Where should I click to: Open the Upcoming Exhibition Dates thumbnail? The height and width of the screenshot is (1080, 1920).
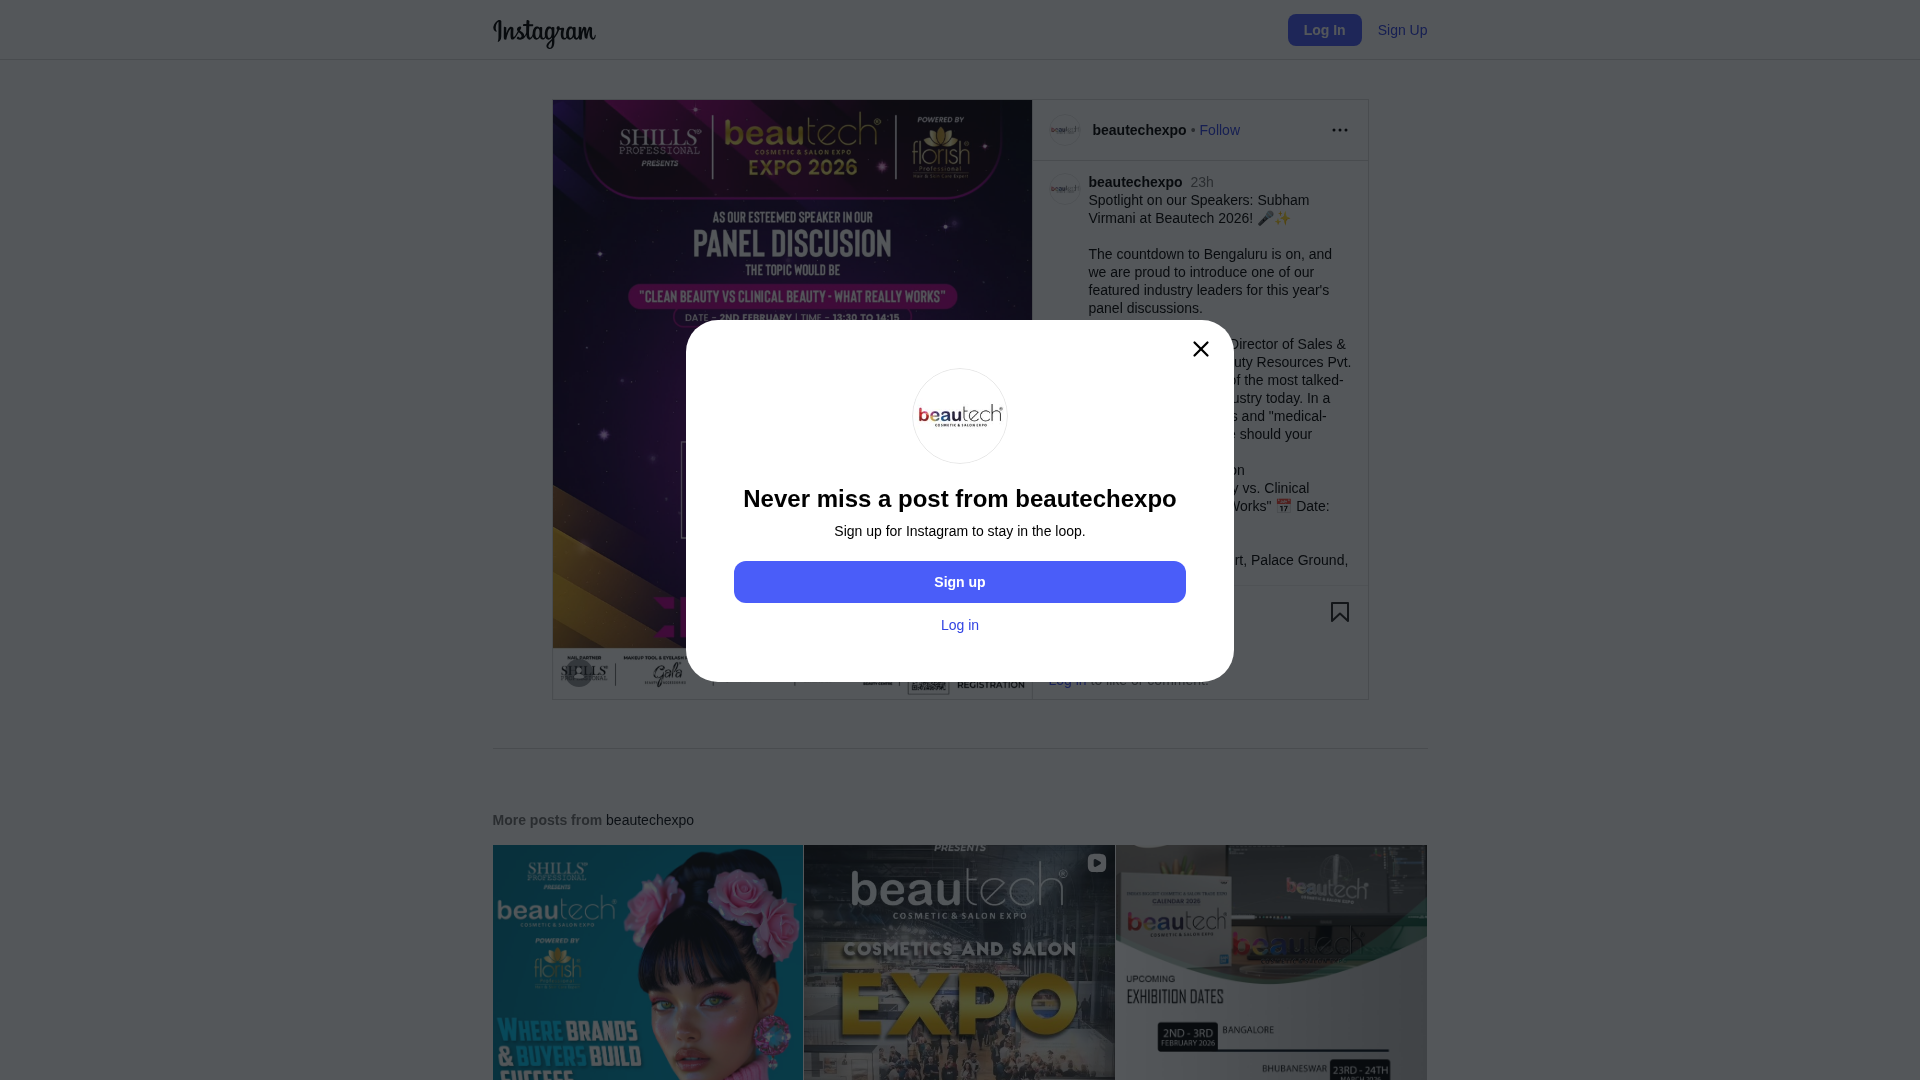[1271, 962]
